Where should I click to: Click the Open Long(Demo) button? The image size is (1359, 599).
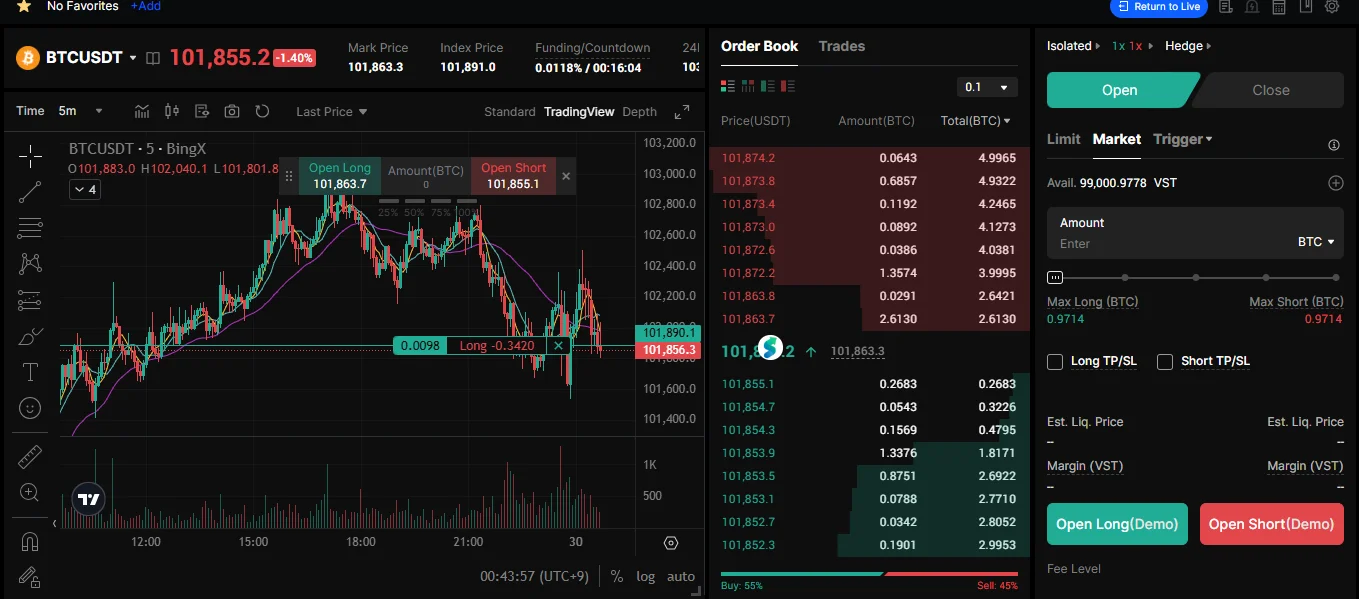point(1117,524)
